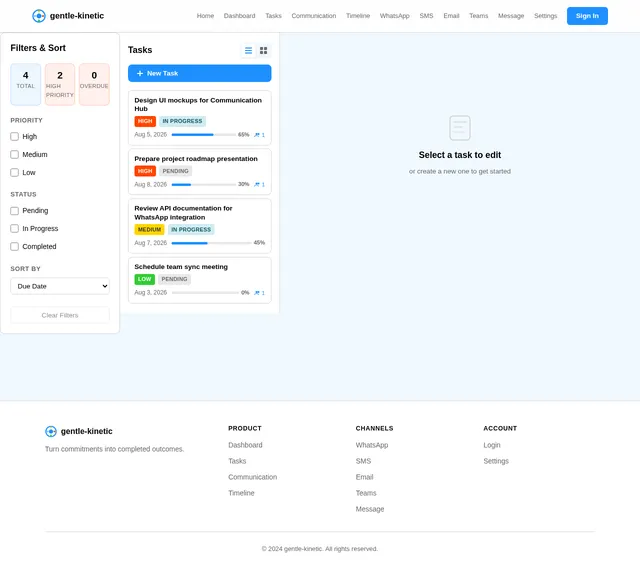Switch to grid view icon
Image resolution: width=640 pixels, height=566 pixels.
coord(264,51)
